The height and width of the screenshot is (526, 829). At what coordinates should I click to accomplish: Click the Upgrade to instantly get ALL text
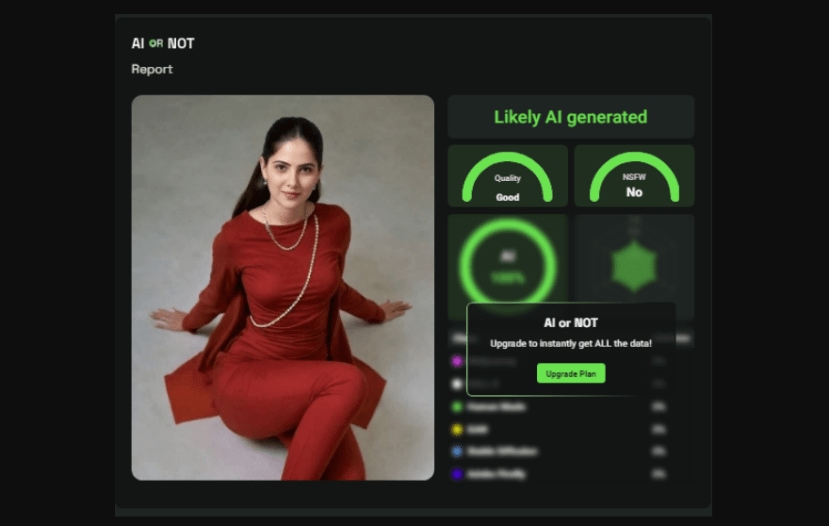click(571, 344)
